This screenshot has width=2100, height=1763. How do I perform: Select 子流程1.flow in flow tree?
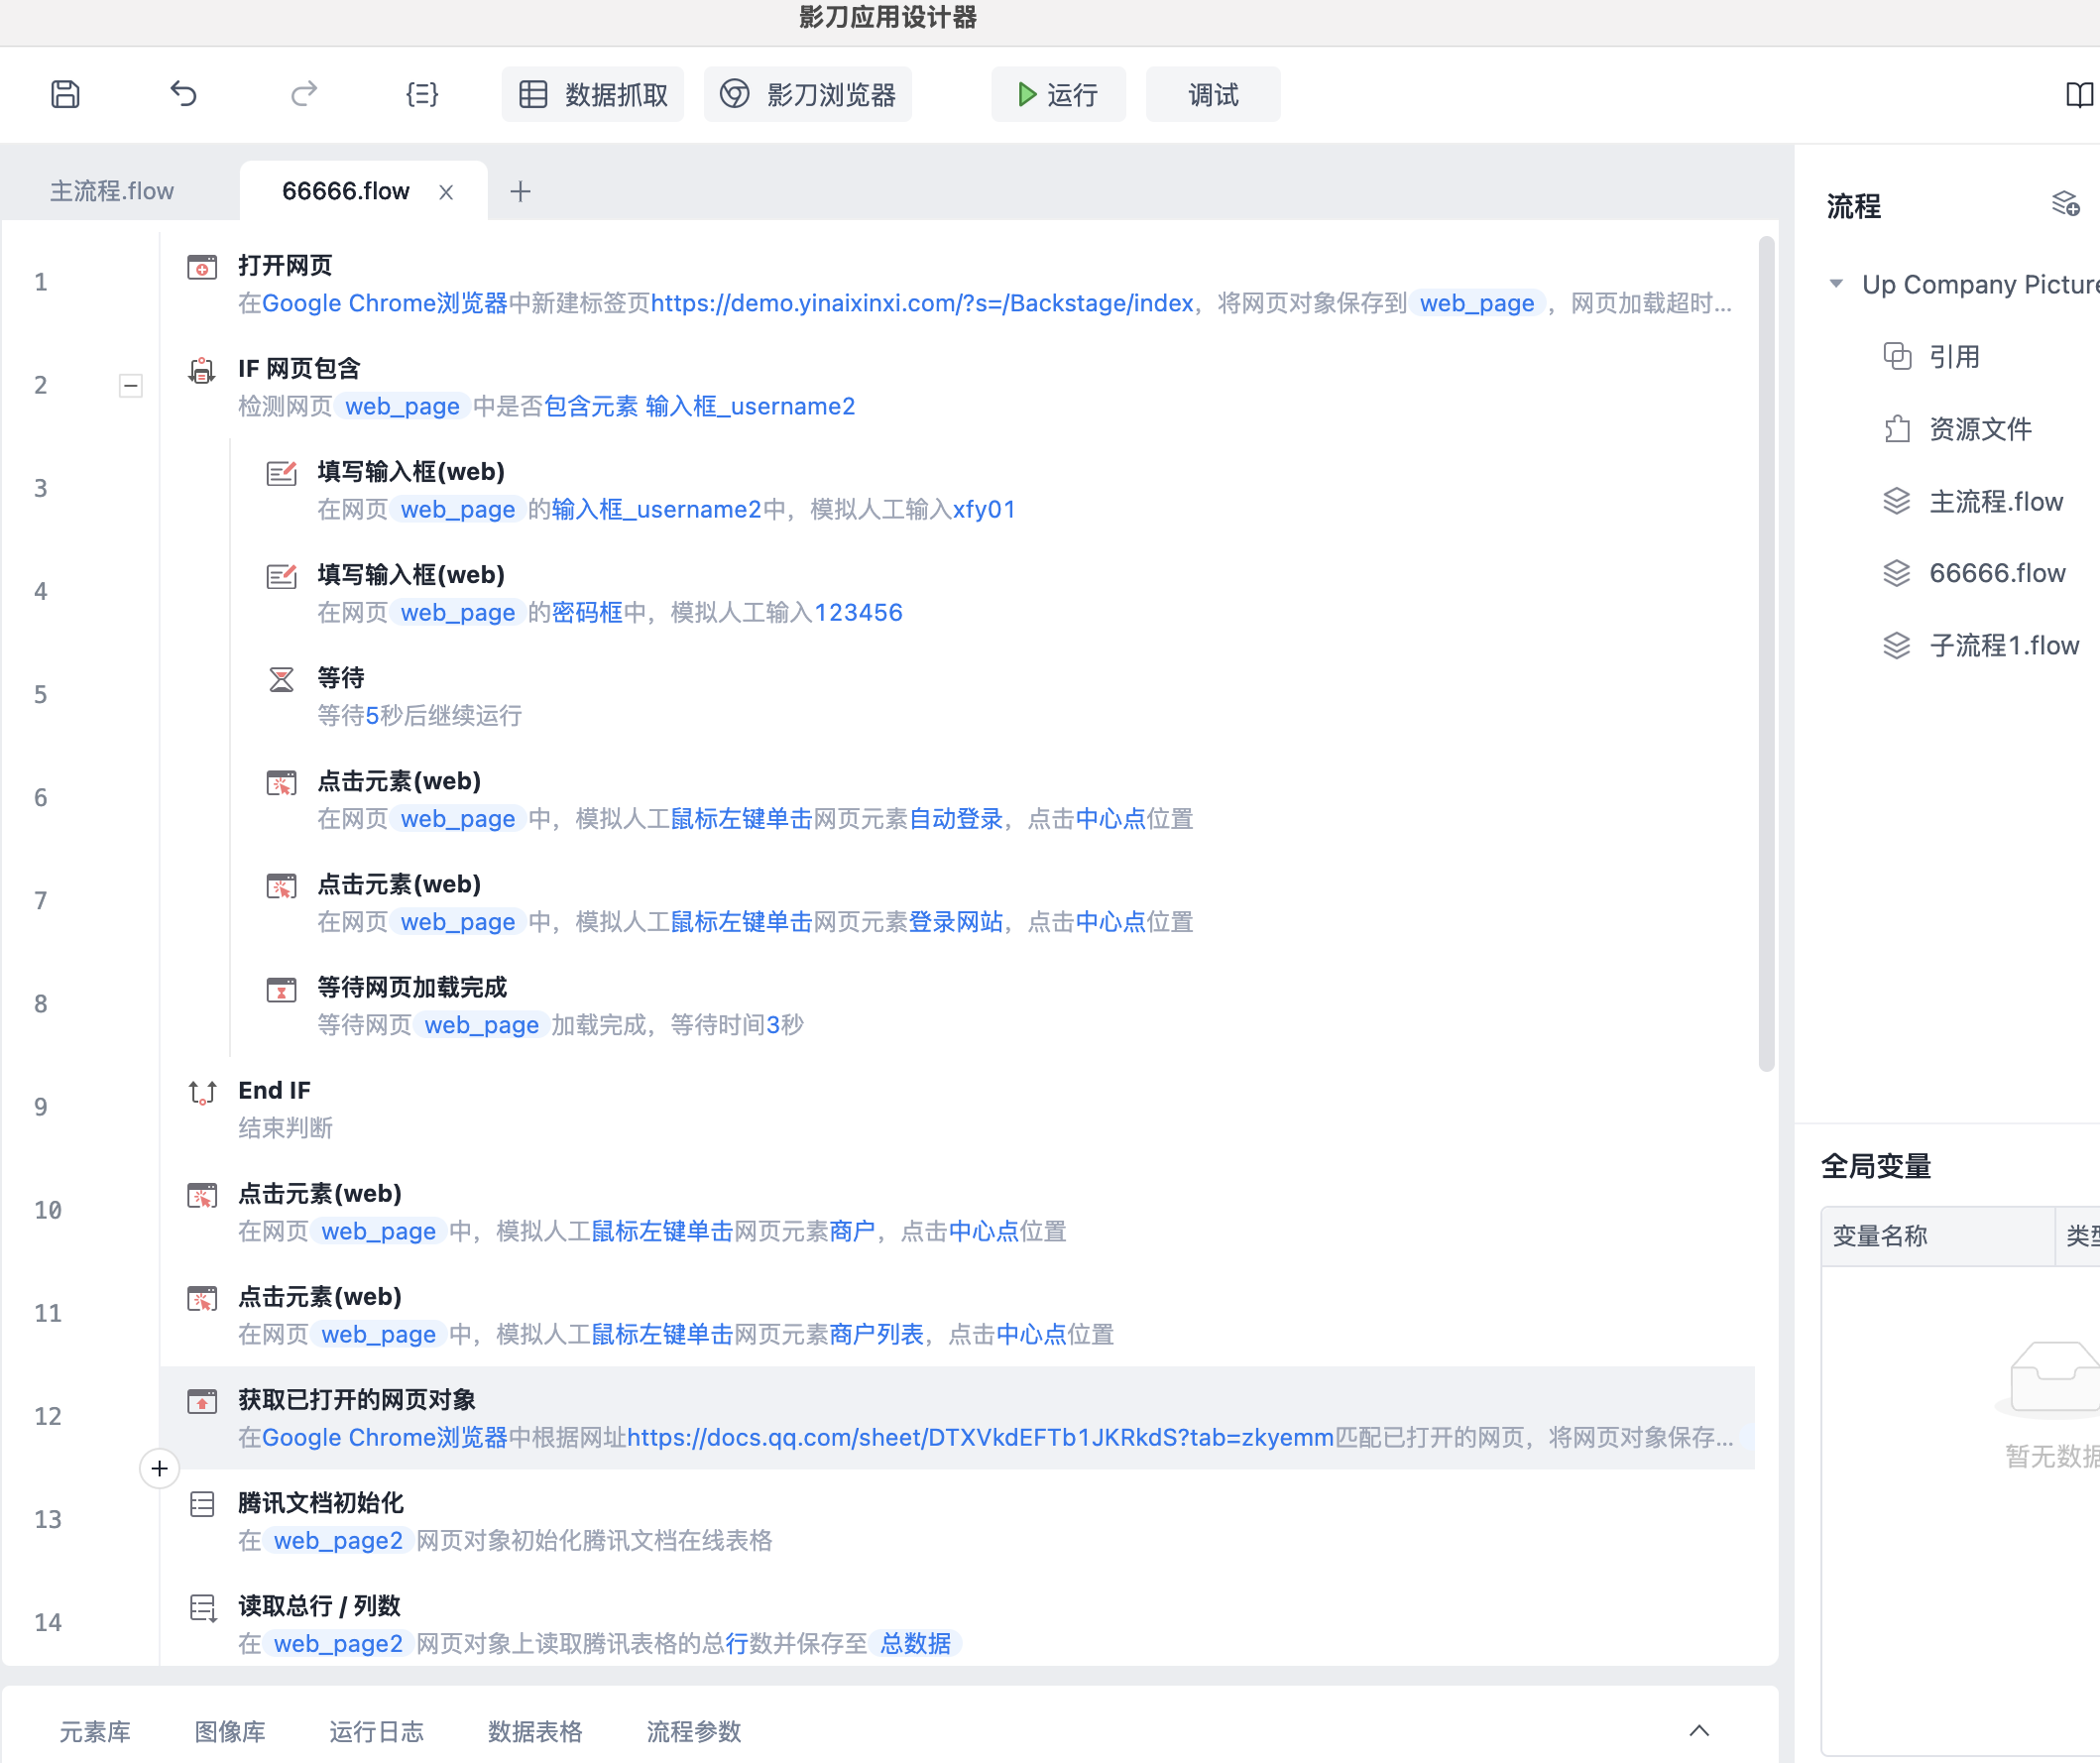coord(2003,645)
